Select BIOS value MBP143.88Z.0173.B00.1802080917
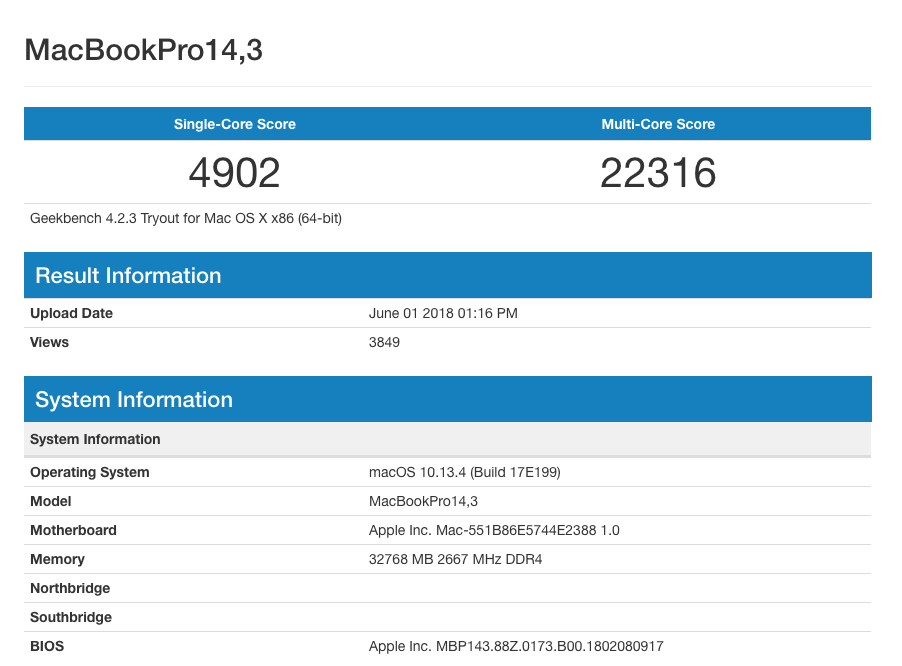Image resolution: width=902 pixels, height=666 pixels. point(516,646)
